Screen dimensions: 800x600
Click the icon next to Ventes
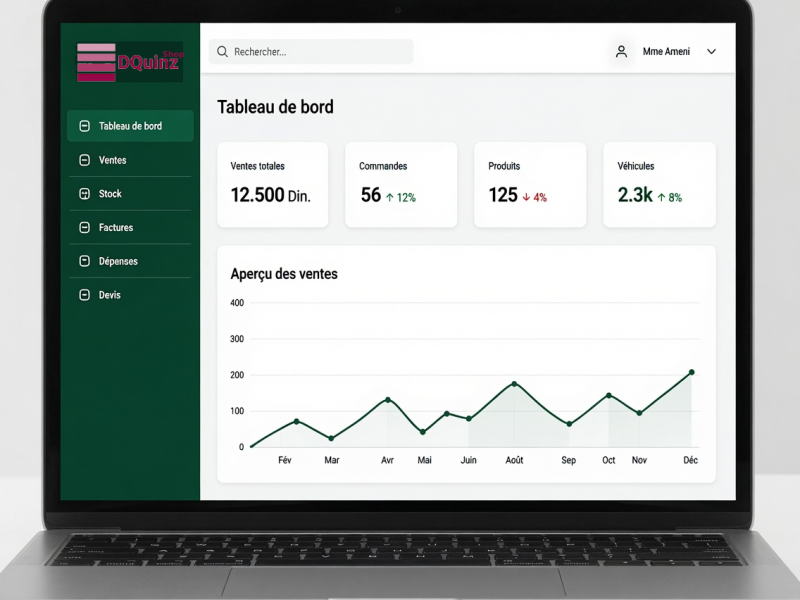click(x=85, y=160)
